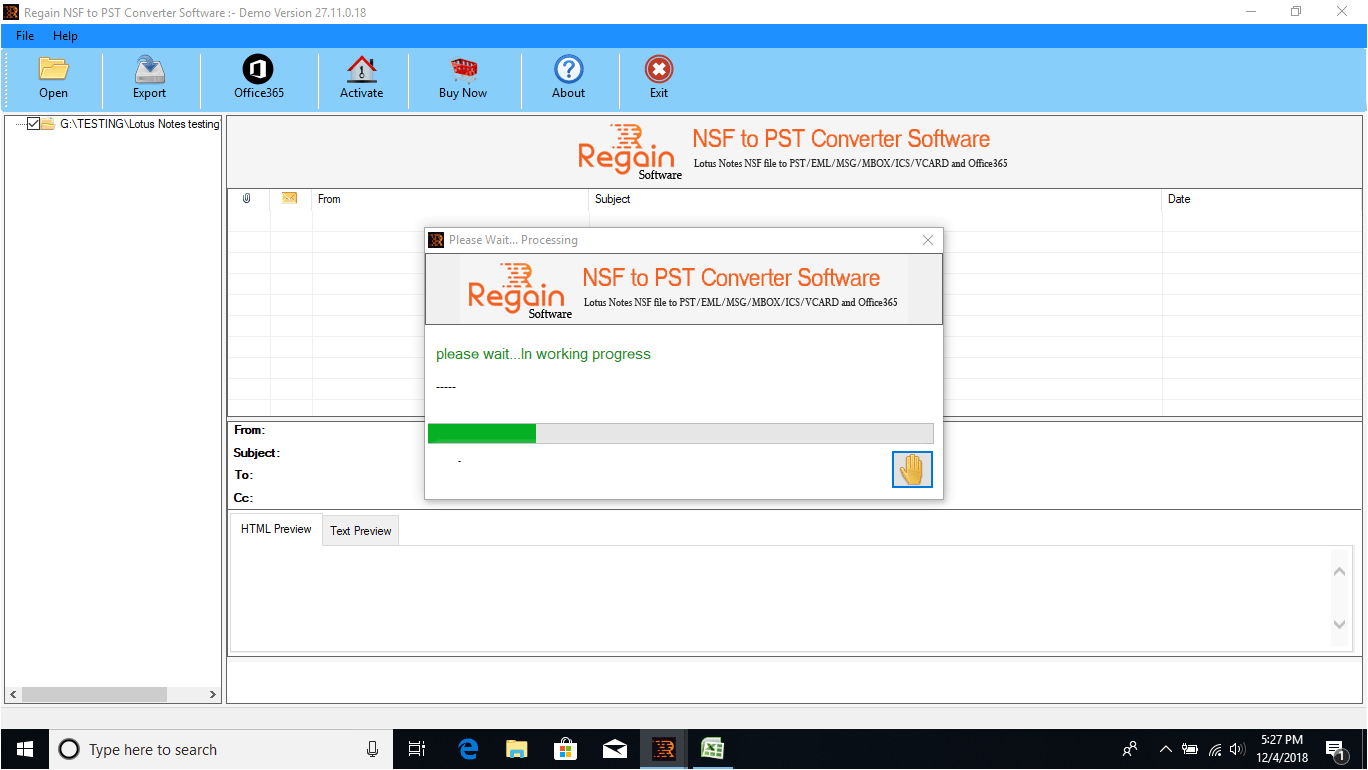Open Excel from the taskbar
1368x770 pixels.
(x=712, y=749)
